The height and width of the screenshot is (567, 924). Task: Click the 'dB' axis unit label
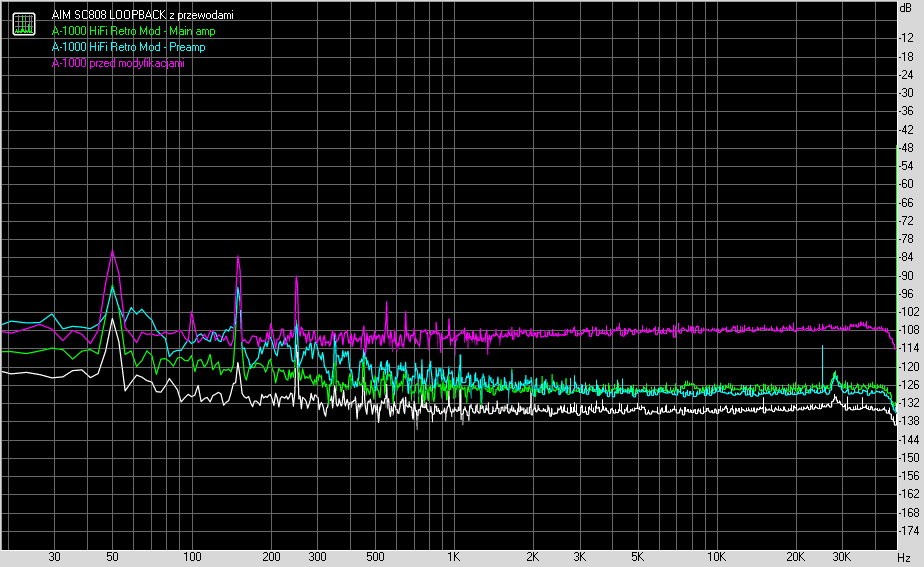coord(905,8)
